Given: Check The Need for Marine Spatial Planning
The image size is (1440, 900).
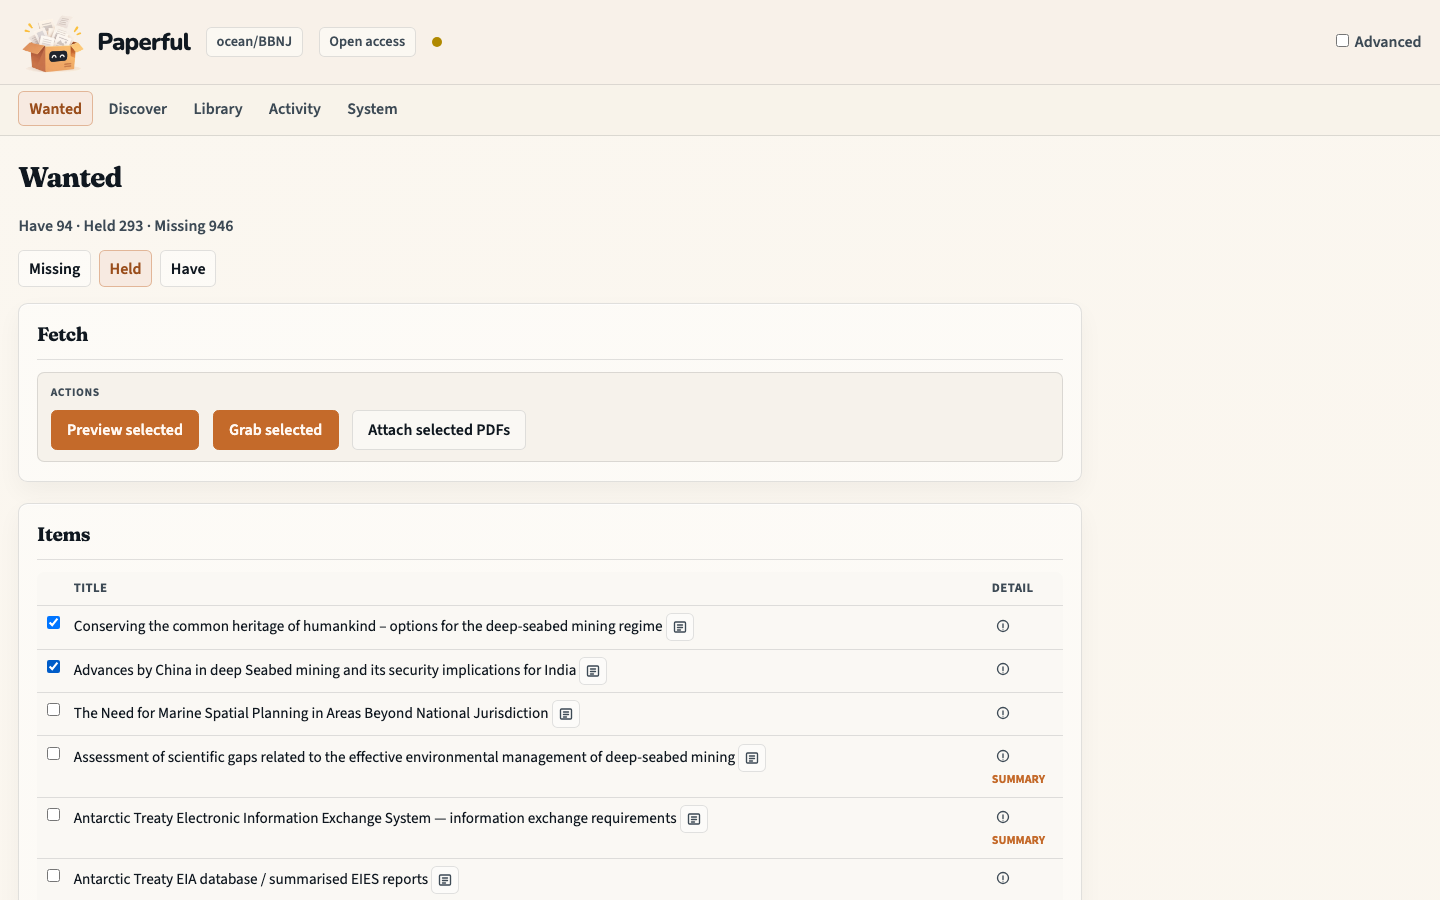Looking at the screenshot, I should pos(54,710).
